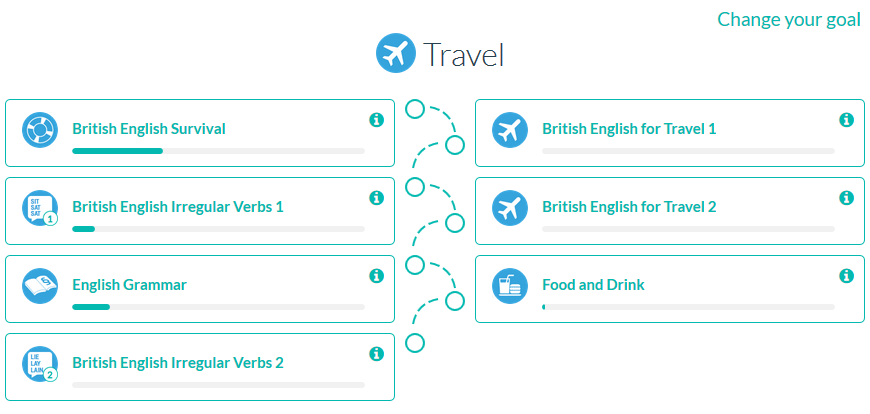The width and height of the screenshot is (870, 414).
Task: Show info for British English for Travel 1
Action: (846, 119)
